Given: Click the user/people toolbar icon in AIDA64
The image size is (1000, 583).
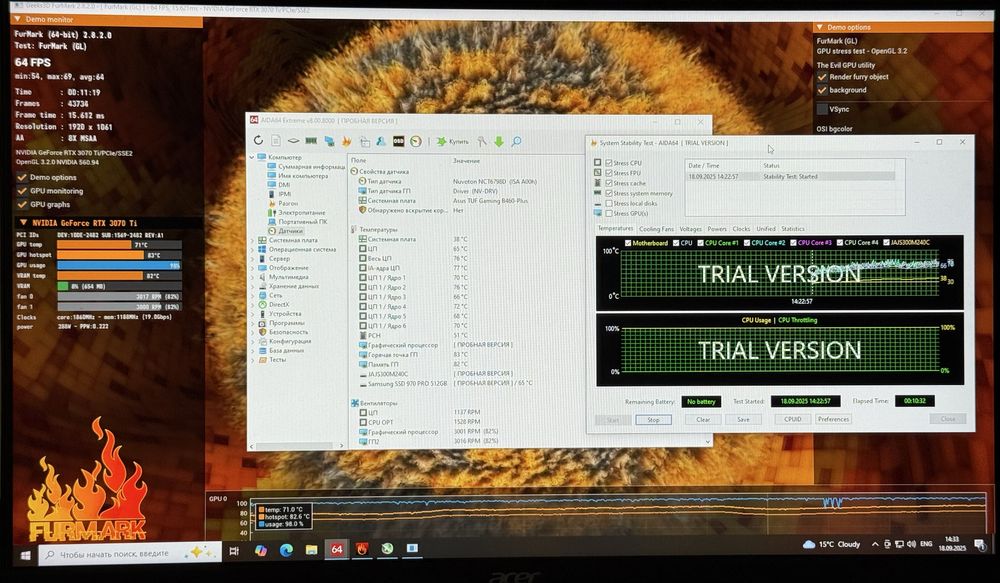Looking at the screenshot, I should coord(381,141).
